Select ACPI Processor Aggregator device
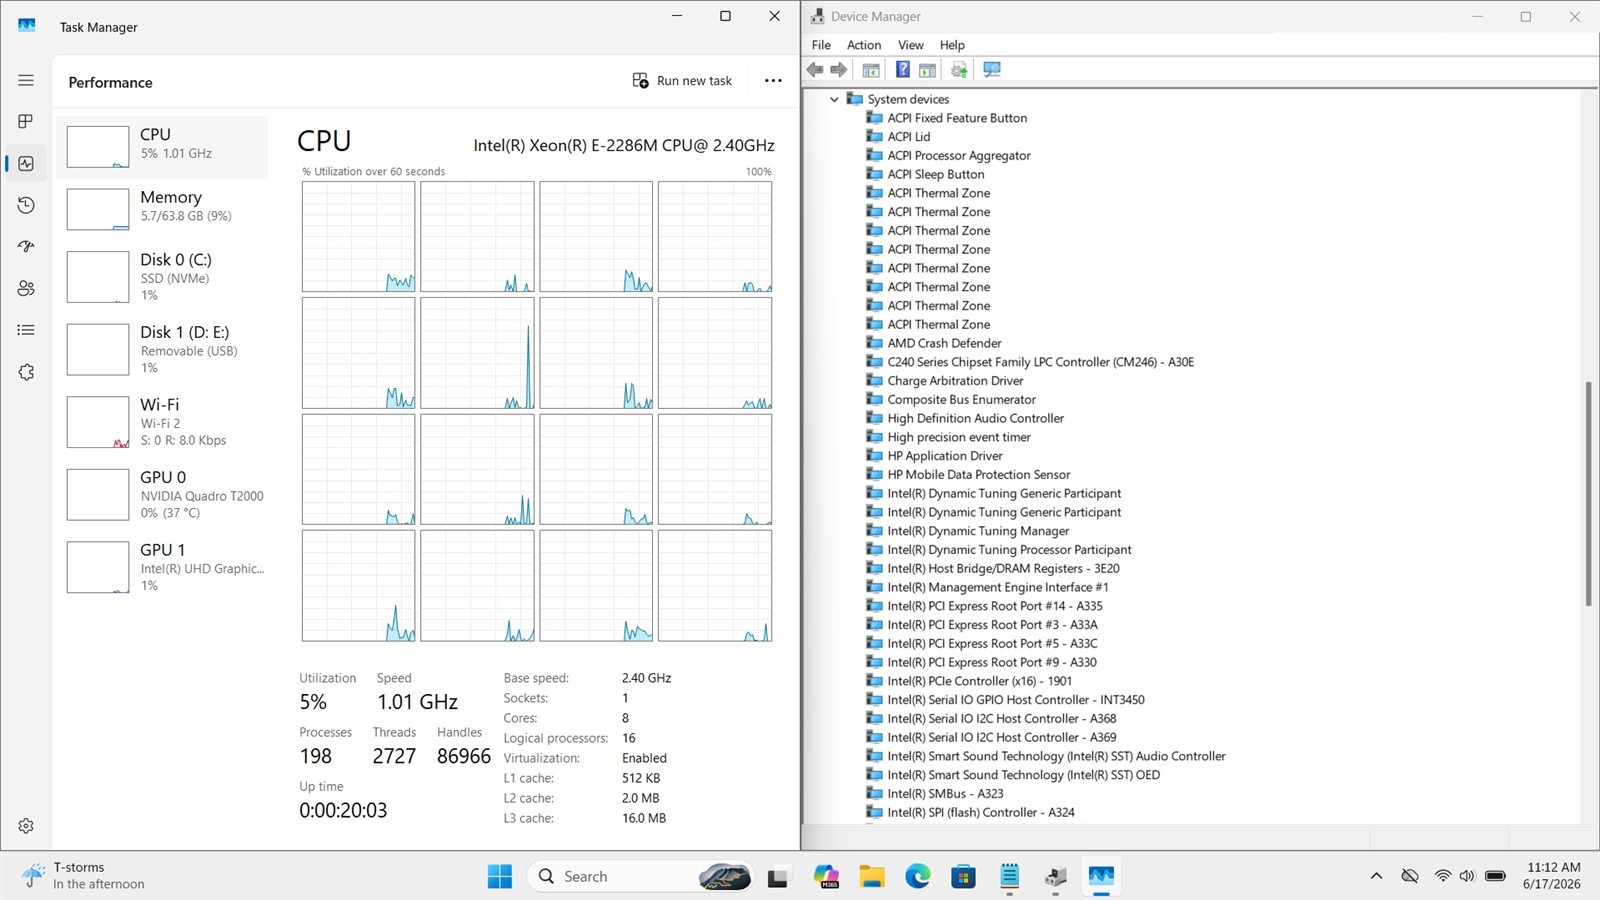The width and height of the screenshot is (1600, 900). pos(958,156)
